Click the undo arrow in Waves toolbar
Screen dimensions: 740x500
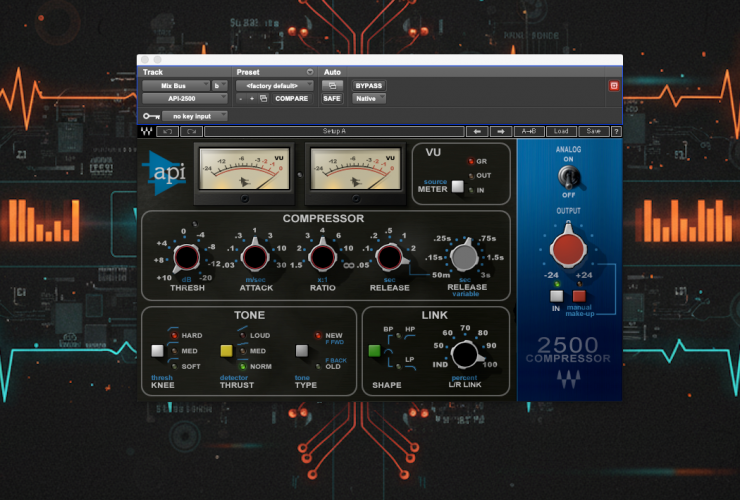[x=168, y=132]
